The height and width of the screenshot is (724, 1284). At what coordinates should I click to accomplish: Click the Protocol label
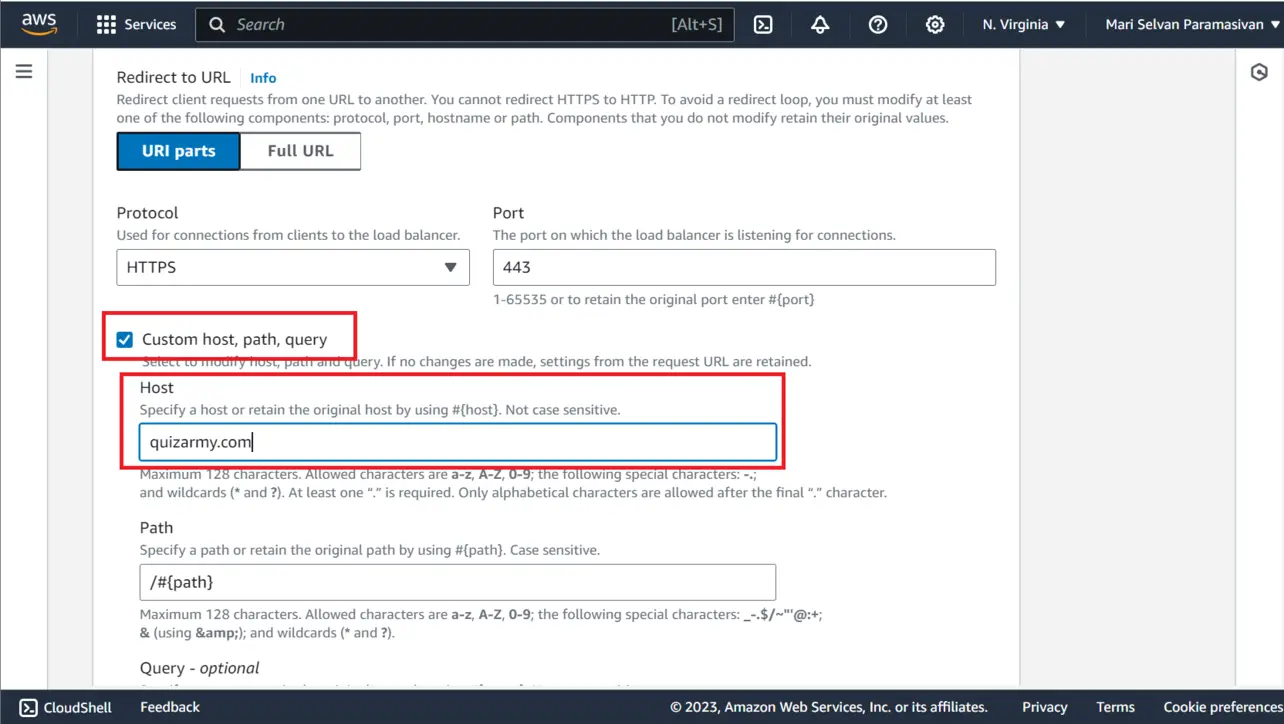[x=148, y=213]
